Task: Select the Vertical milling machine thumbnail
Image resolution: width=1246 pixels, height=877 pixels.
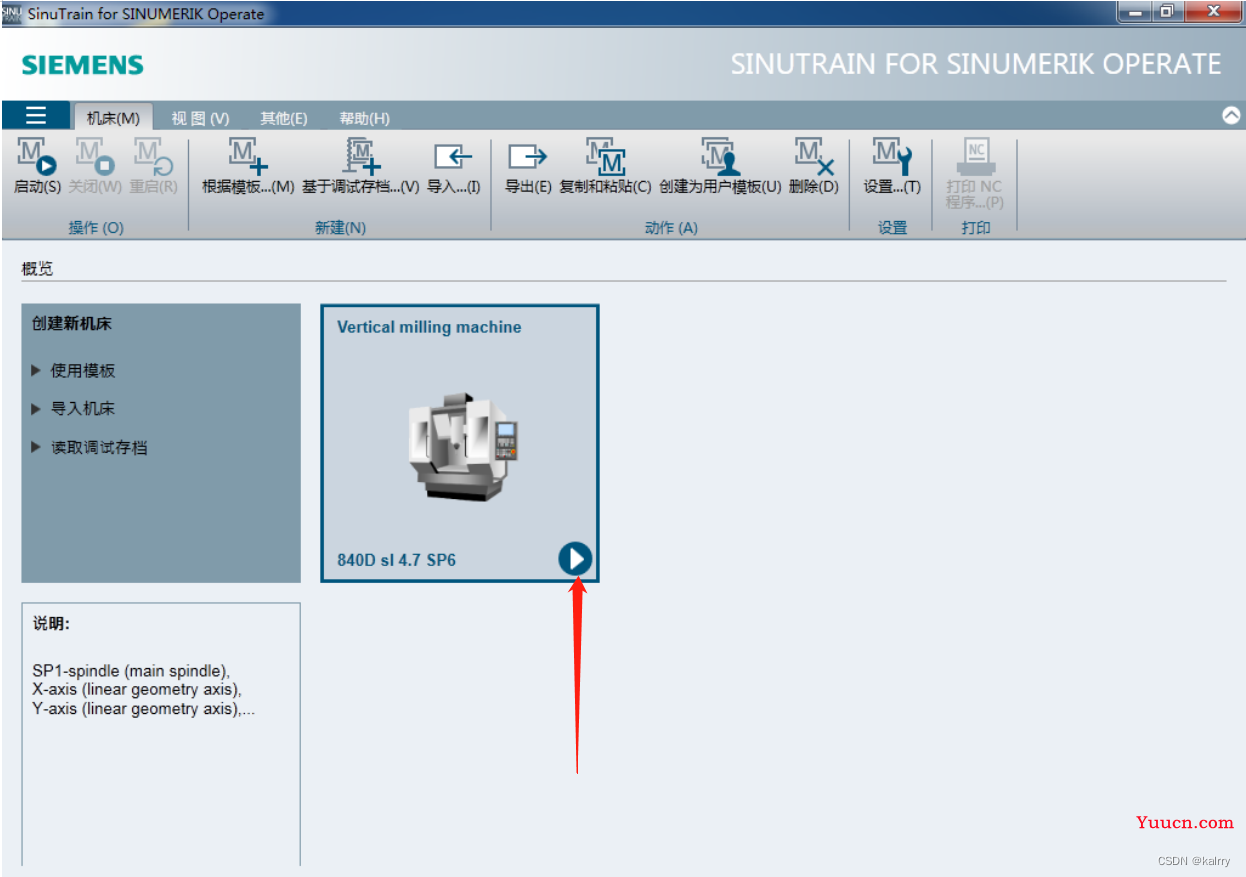Action: pyautogui.click(x=464, y=446)
